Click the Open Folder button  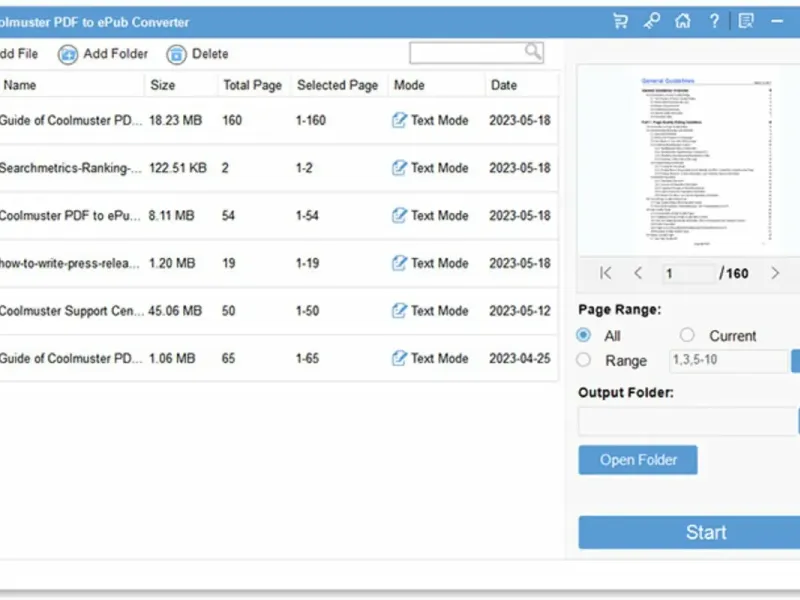pos(638,460)
